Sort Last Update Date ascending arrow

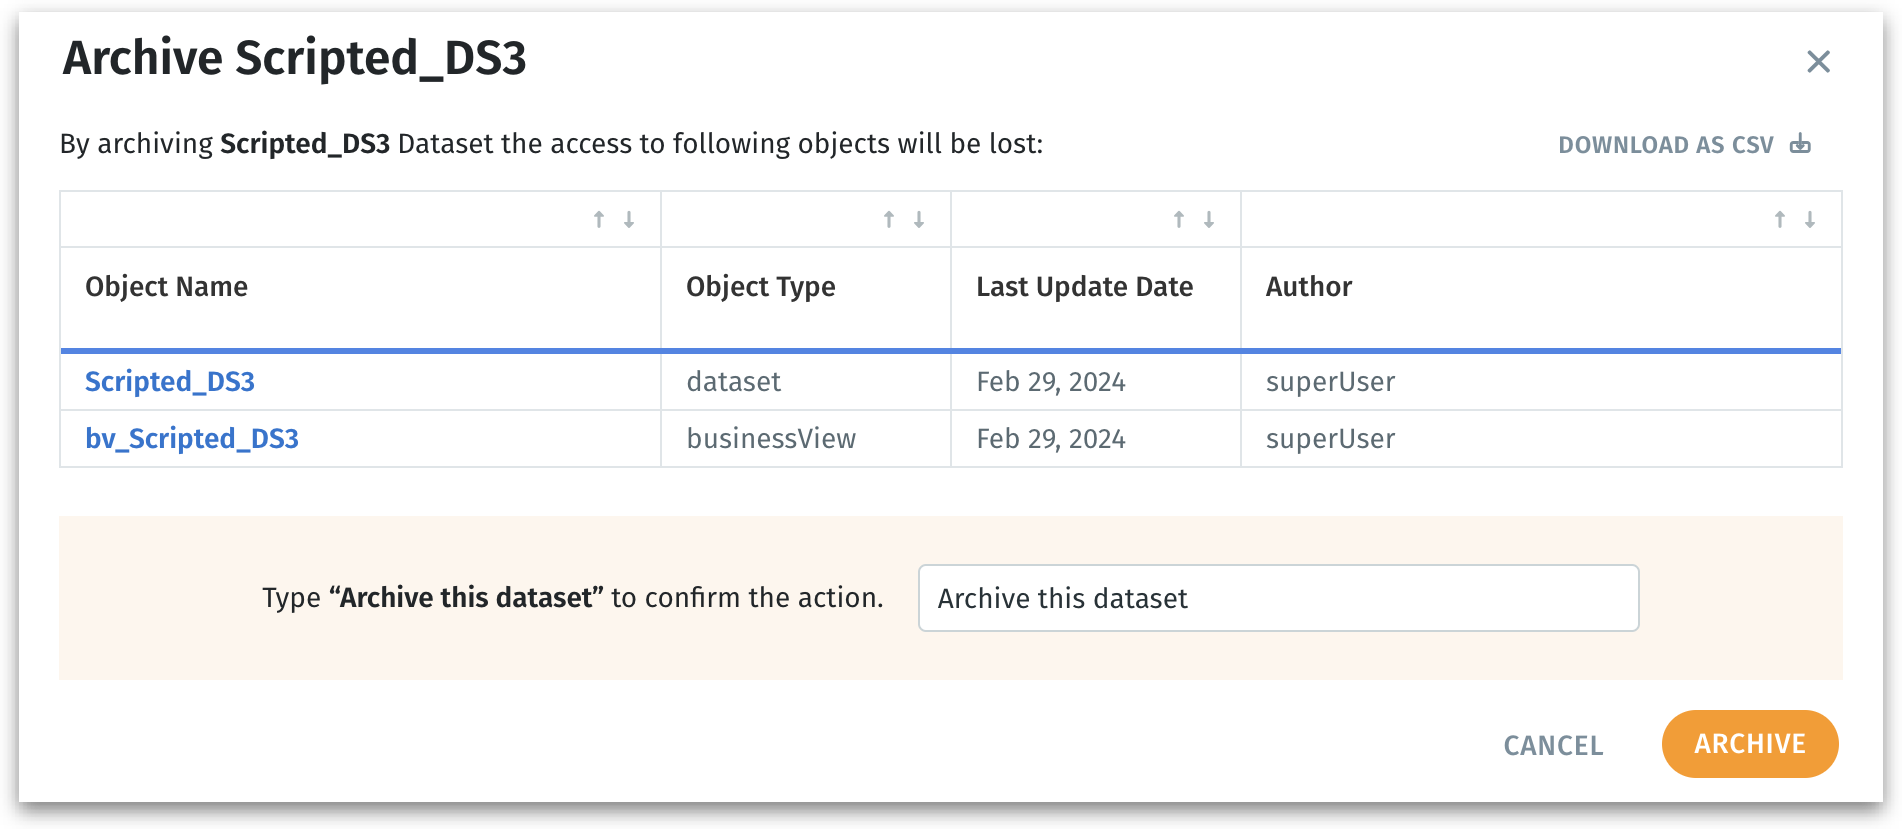[x=1179, y=219]
